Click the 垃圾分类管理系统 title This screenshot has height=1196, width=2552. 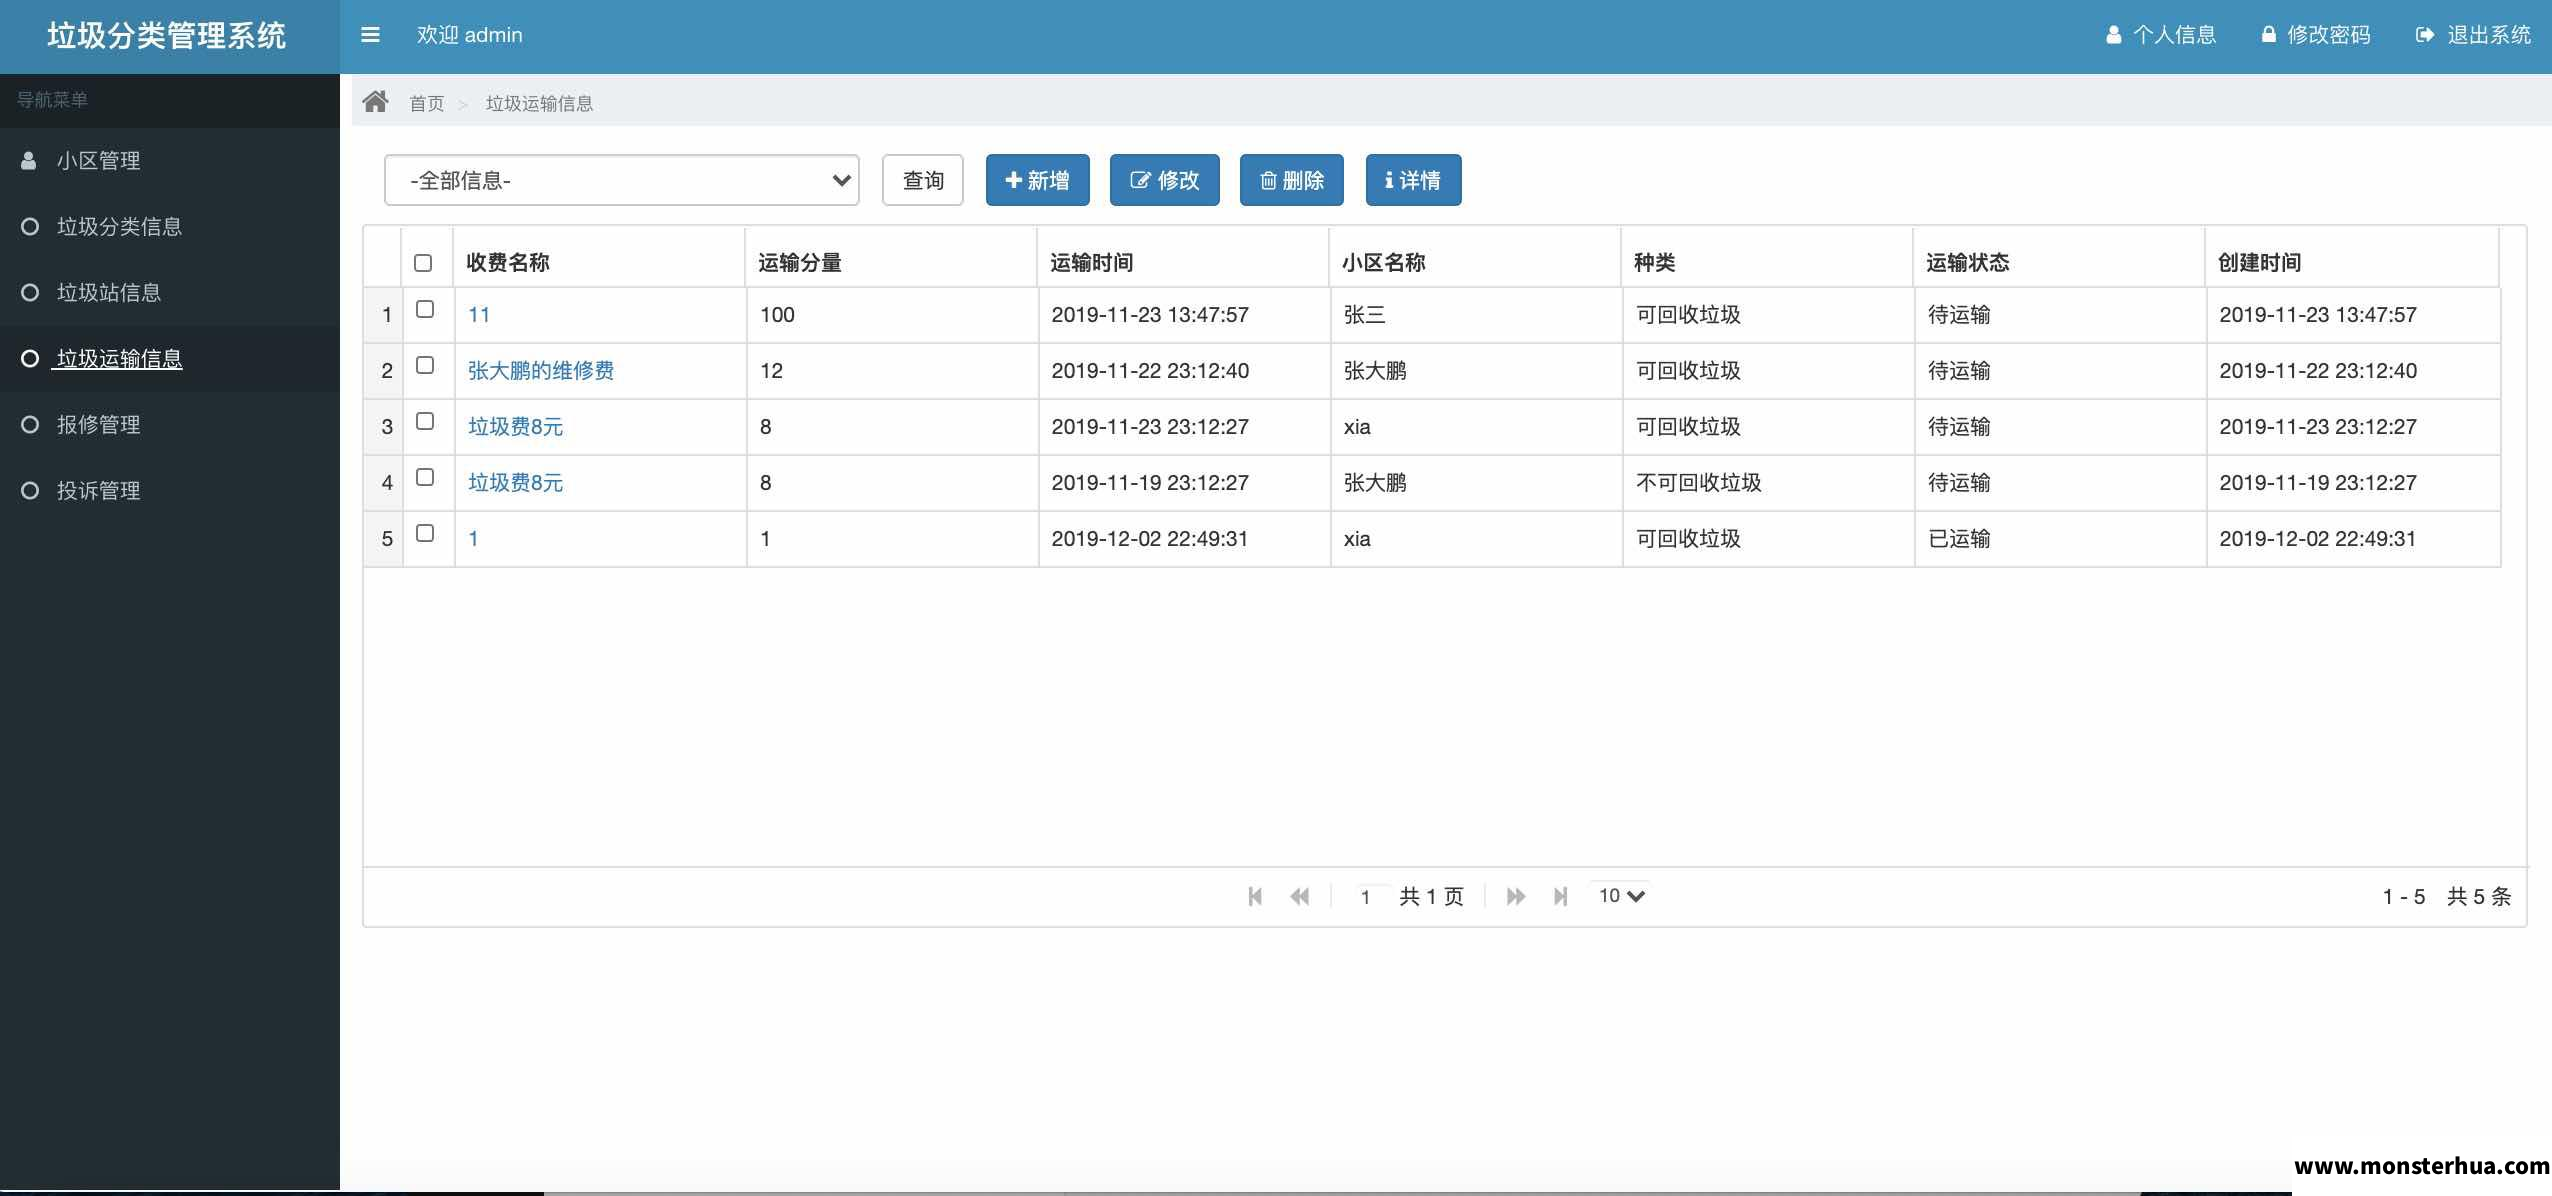(167, 36)
